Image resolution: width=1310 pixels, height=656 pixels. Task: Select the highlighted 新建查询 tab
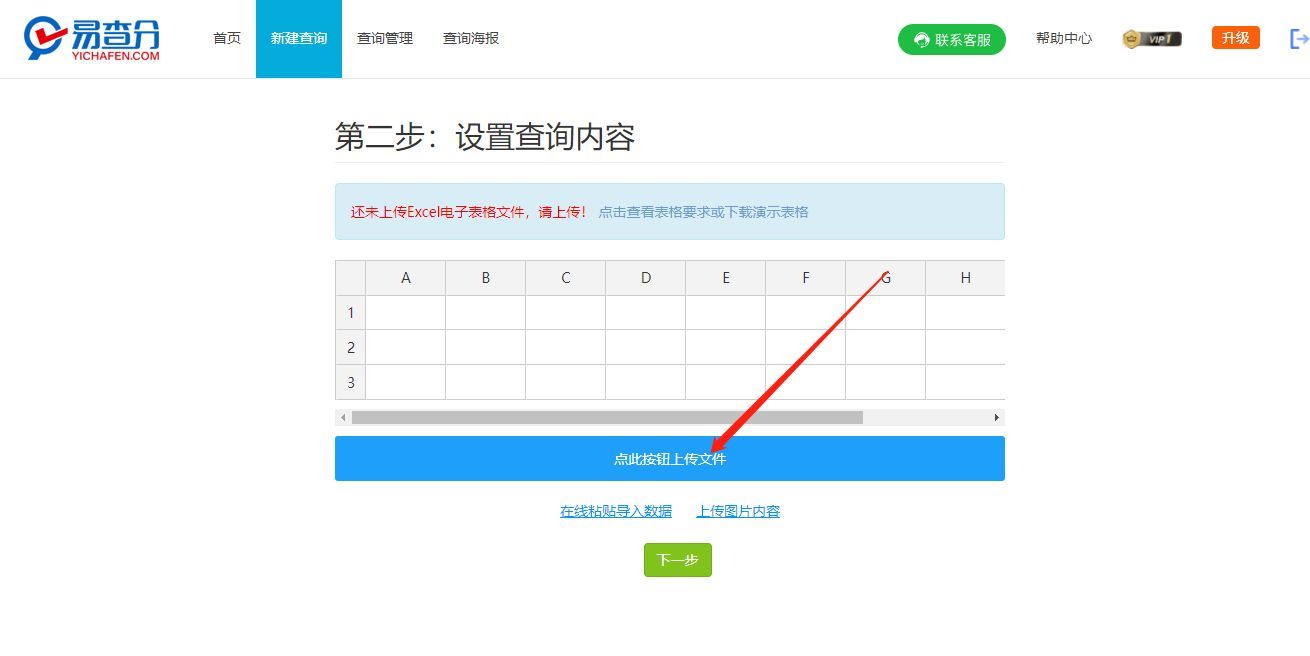299,38
